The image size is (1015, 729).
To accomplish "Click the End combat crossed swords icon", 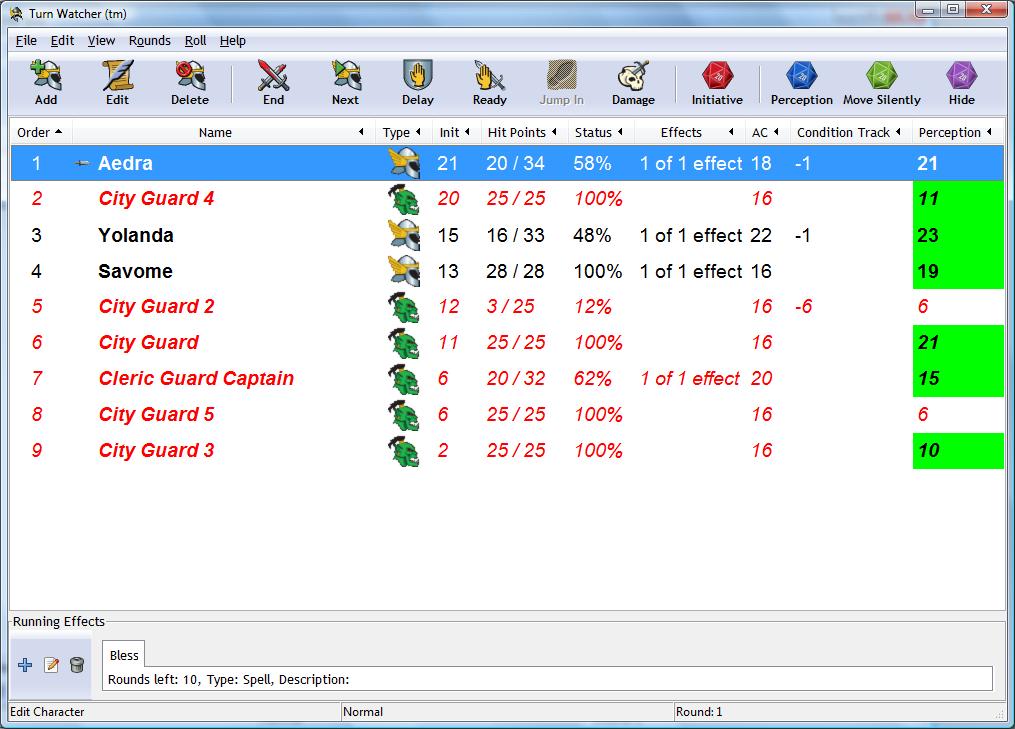I will [273, 76].
